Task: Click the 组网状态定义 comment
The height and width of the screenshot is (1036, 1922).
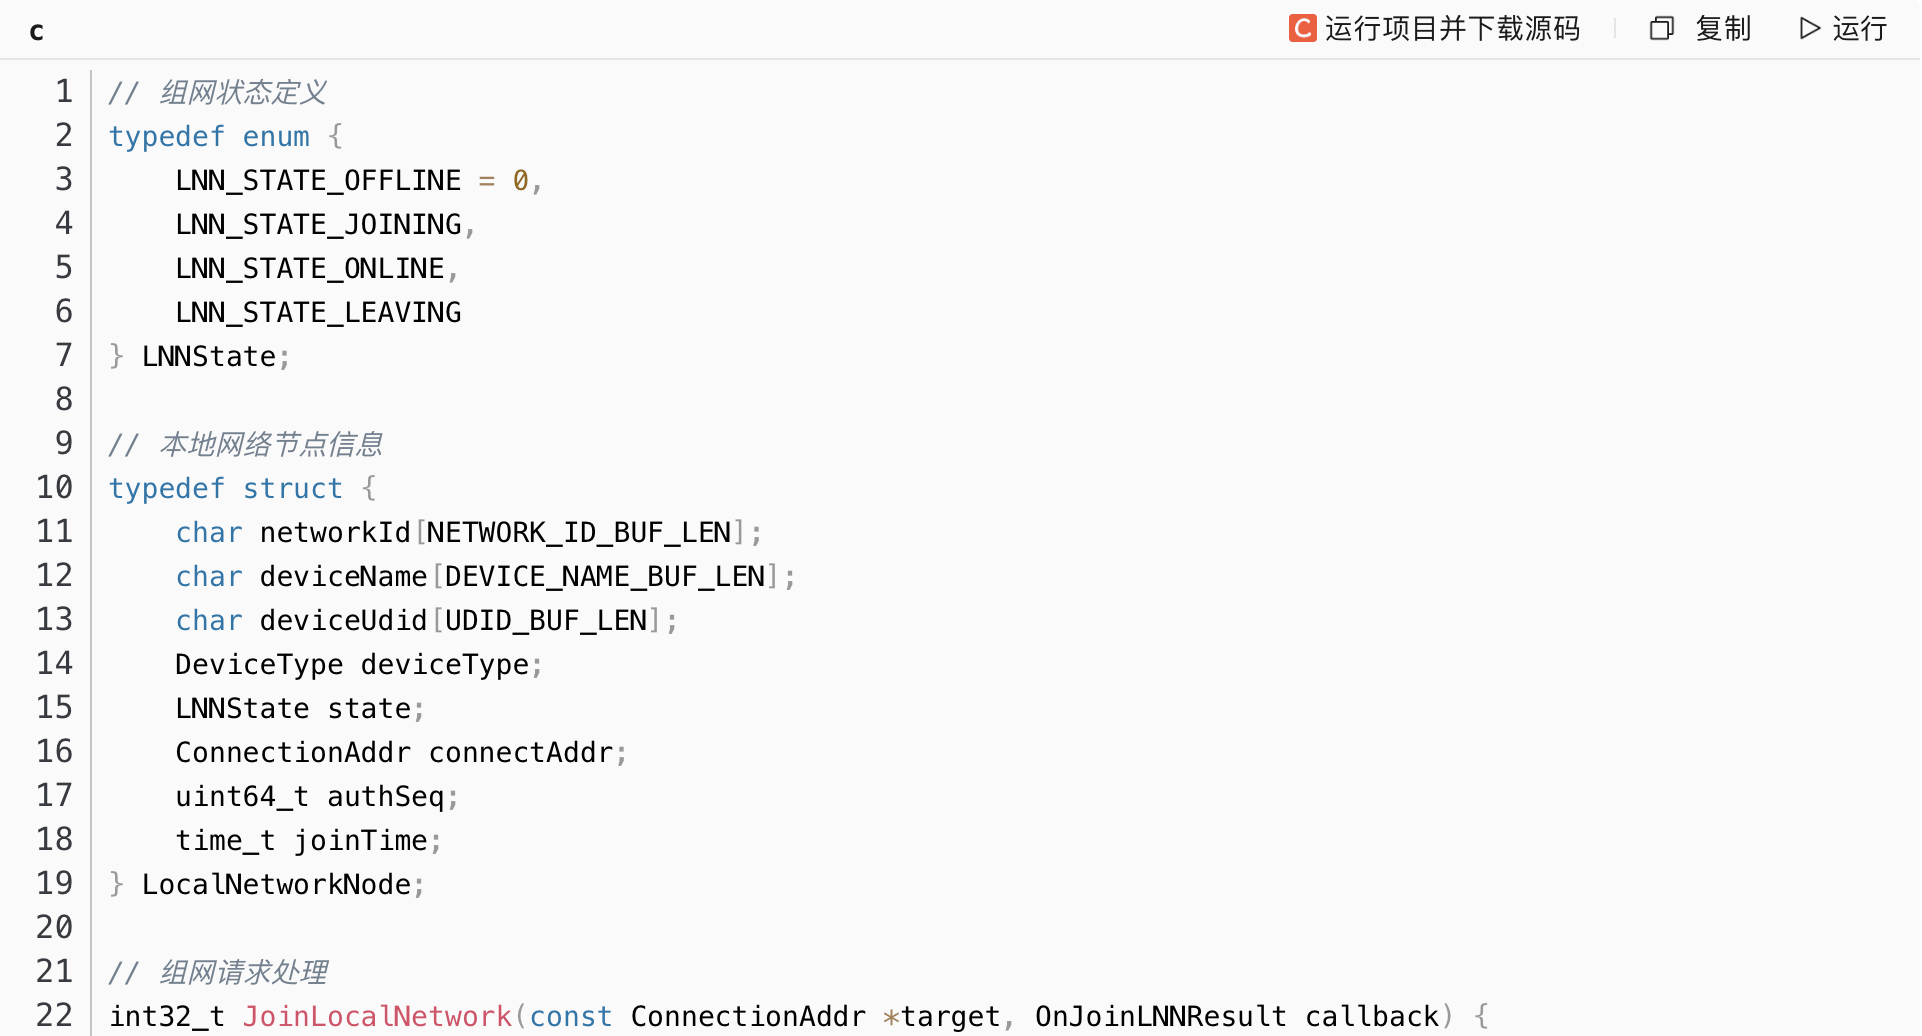Action: pyautogui.click(x=243, y=92)
